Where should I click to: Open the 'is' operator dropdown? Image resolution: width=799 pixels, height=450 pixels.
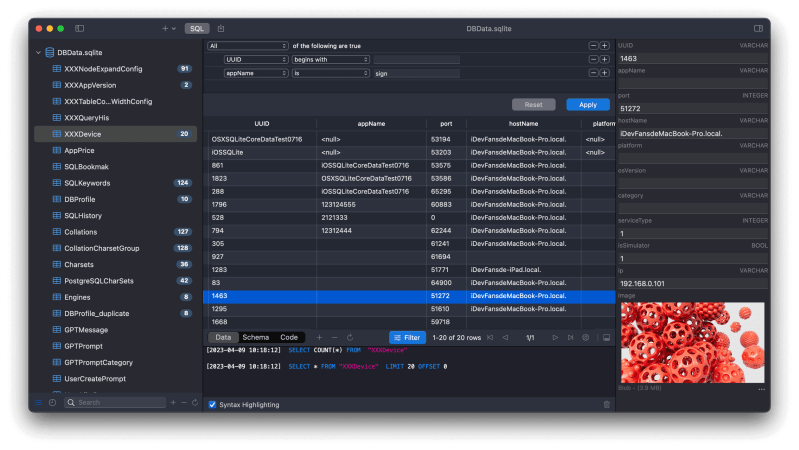click(x=331, y=73)
